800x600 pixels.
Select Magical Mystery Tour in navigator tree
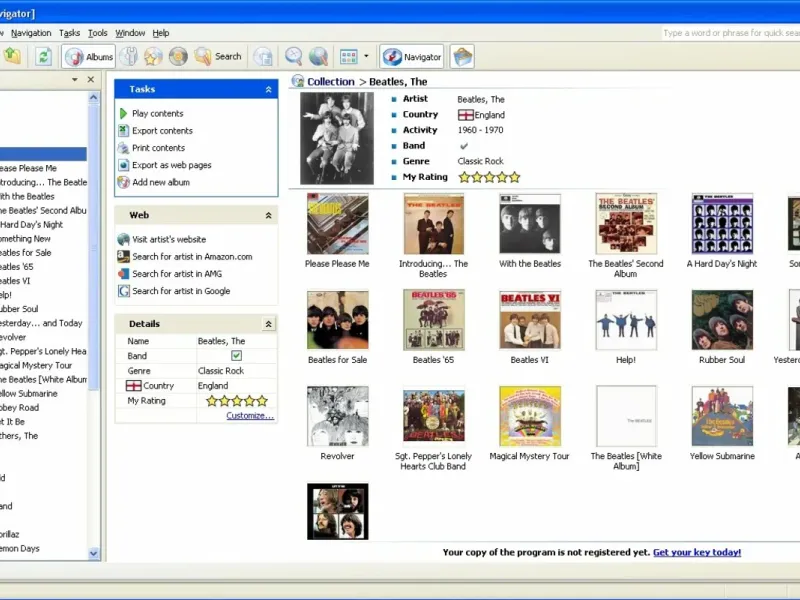pos(36,365)
